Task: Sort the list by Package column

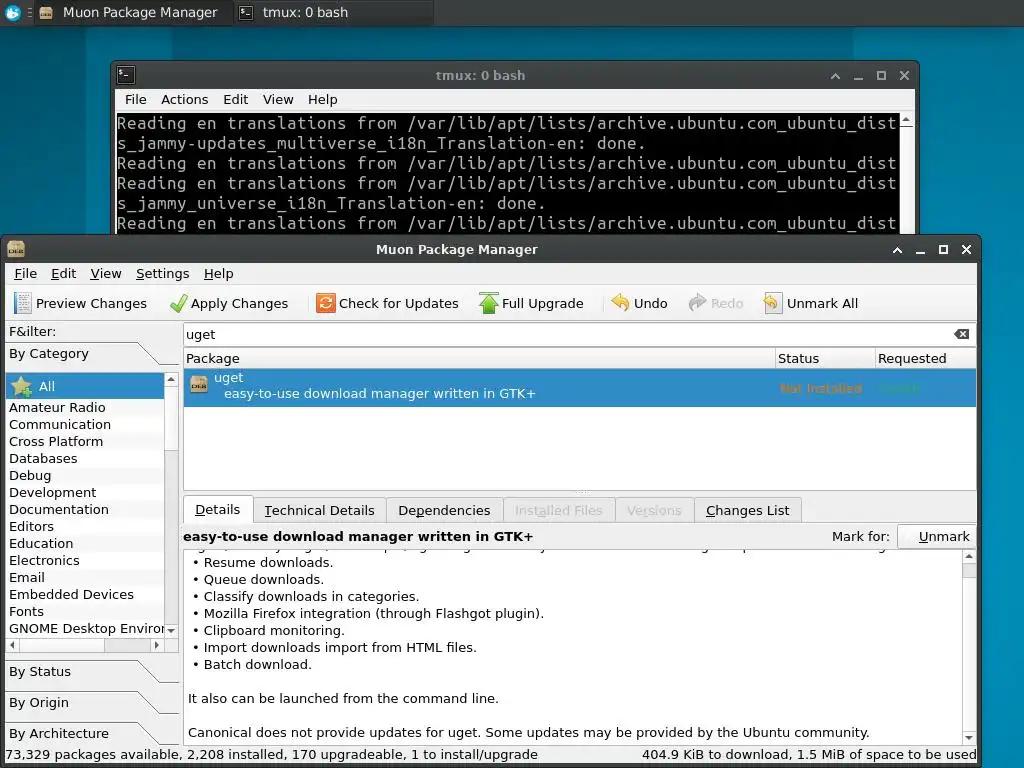Action: pos(479,359)
